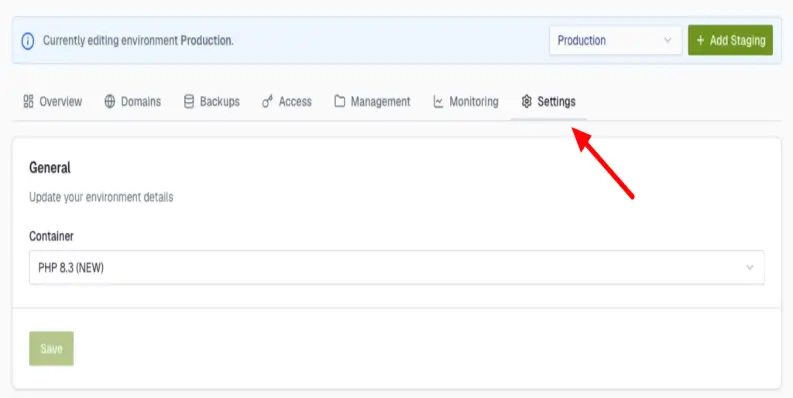Open the Management tab

[x=372, y=102]
